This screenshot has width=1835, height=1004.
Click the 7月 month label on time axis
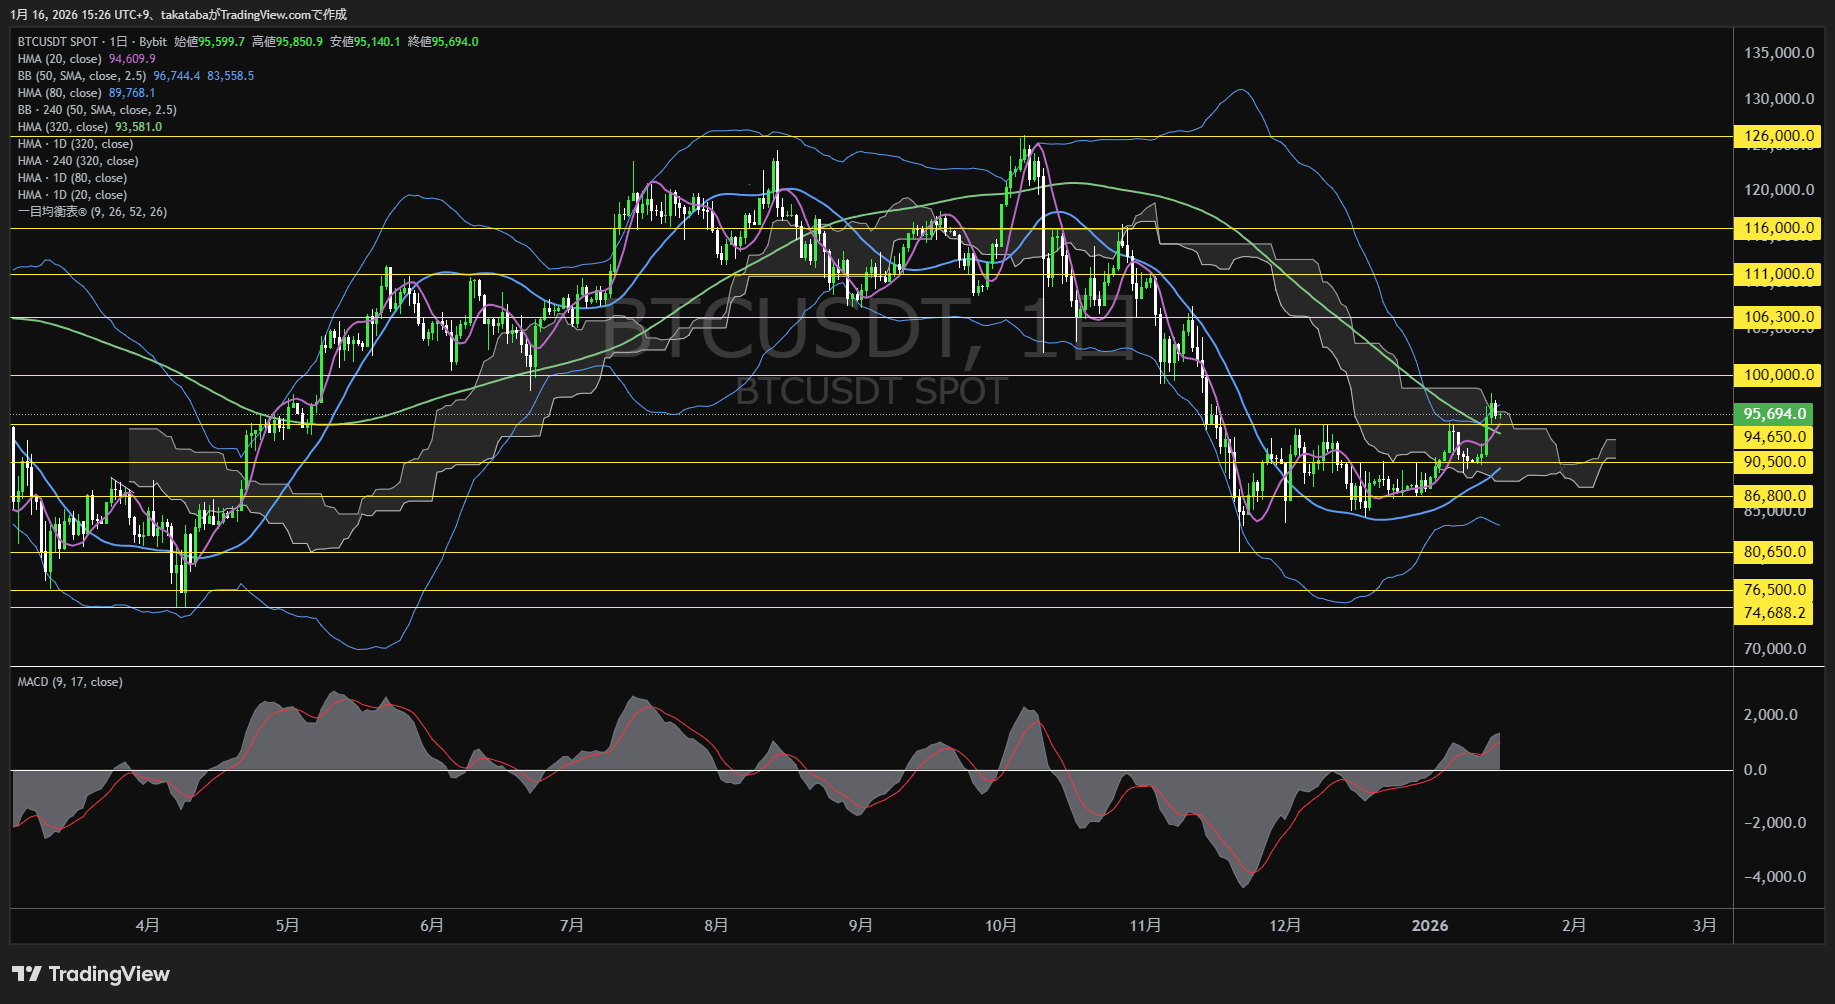(571, 926)
